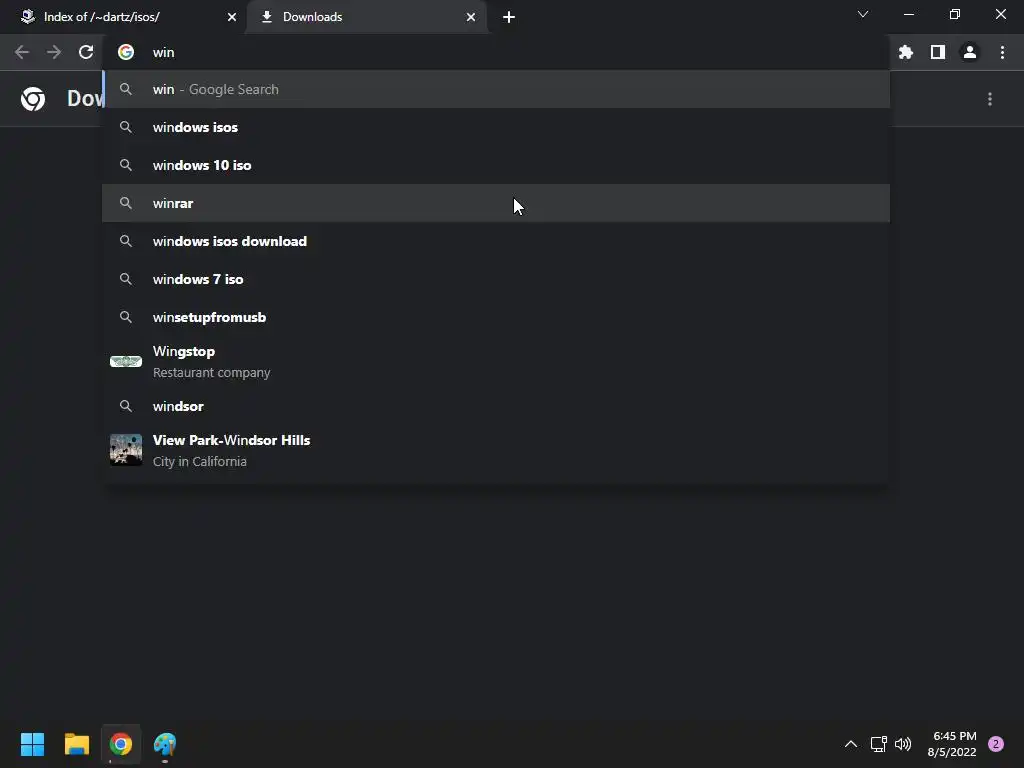
Task: Click the Google icon in the address bar
Action: (x=126, y=52)
